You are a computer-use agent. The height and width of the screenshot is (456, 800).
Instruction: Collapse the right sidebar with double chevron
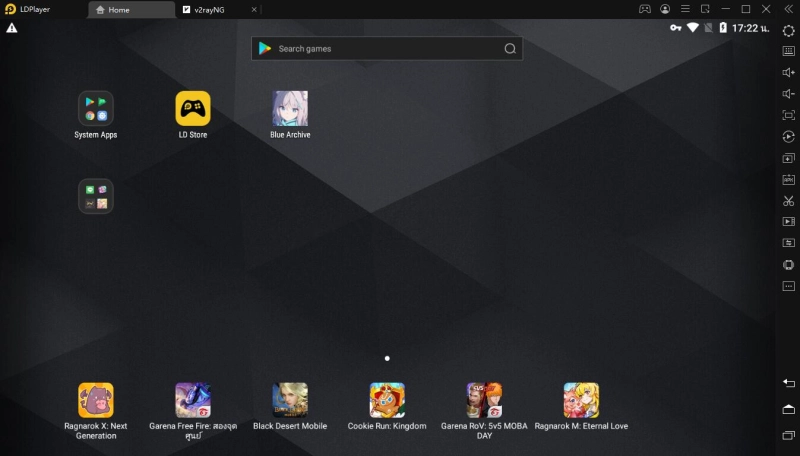(788, 9)
